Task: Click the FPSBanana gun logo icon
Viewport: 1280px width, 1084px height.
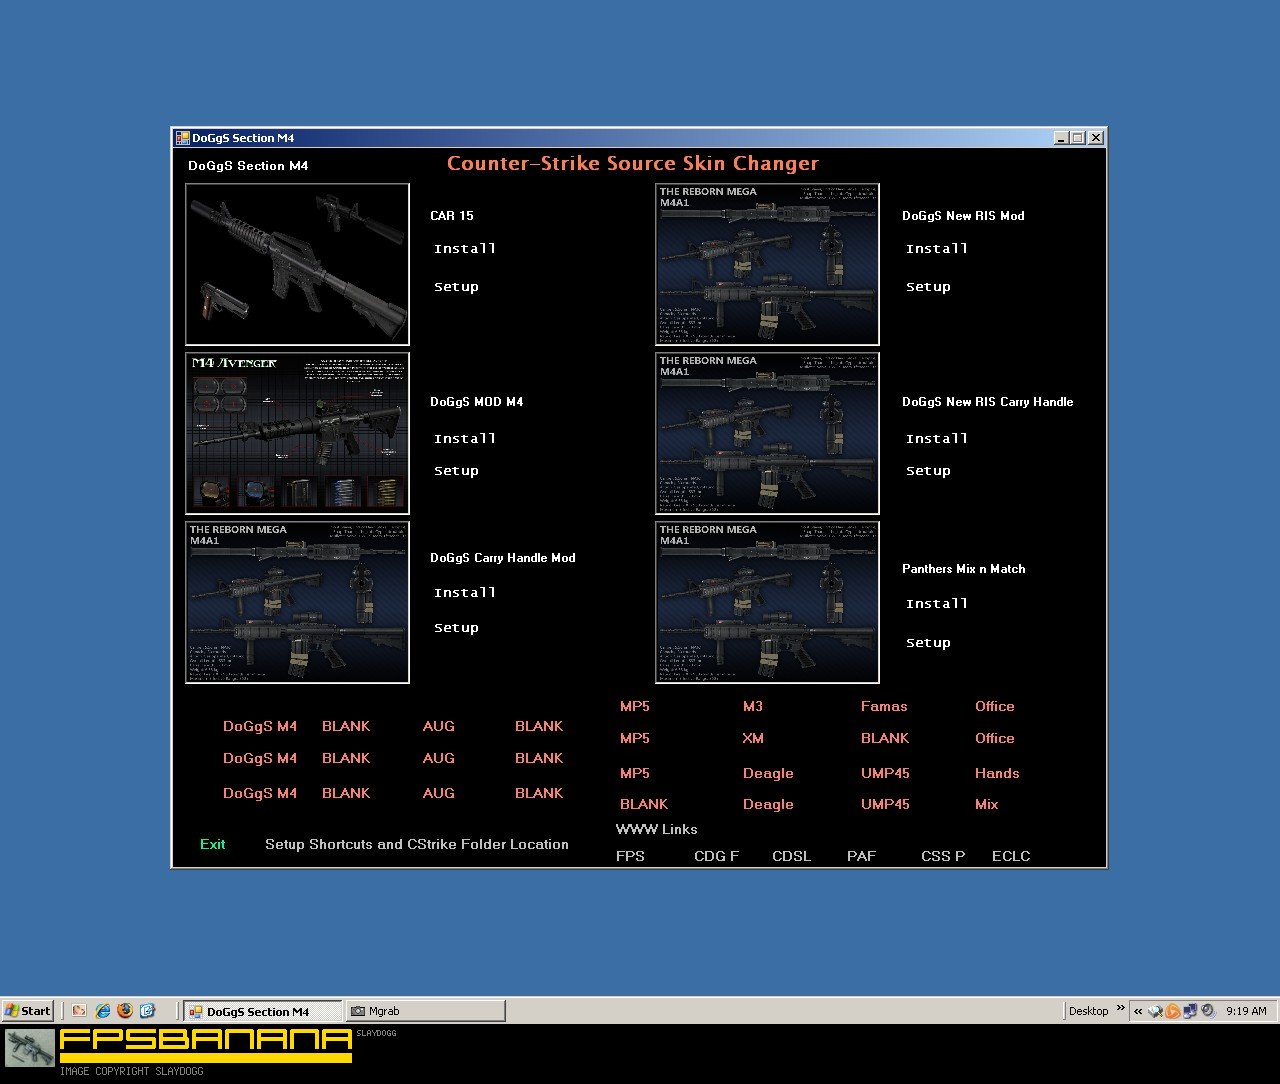Action: point(29,1049)
